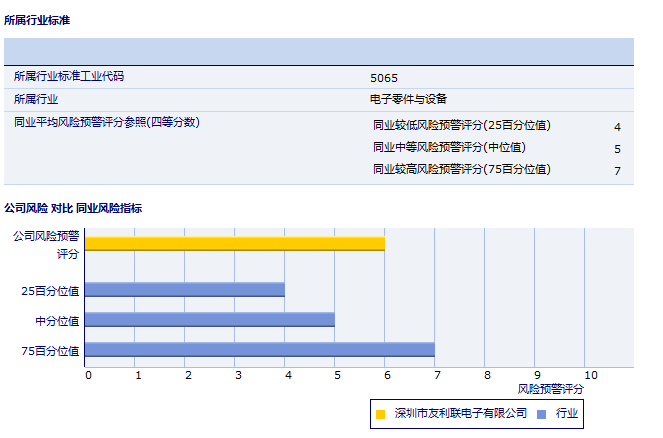
Task: Click the 行业 legend label text
Action: (x=567, y=413)
